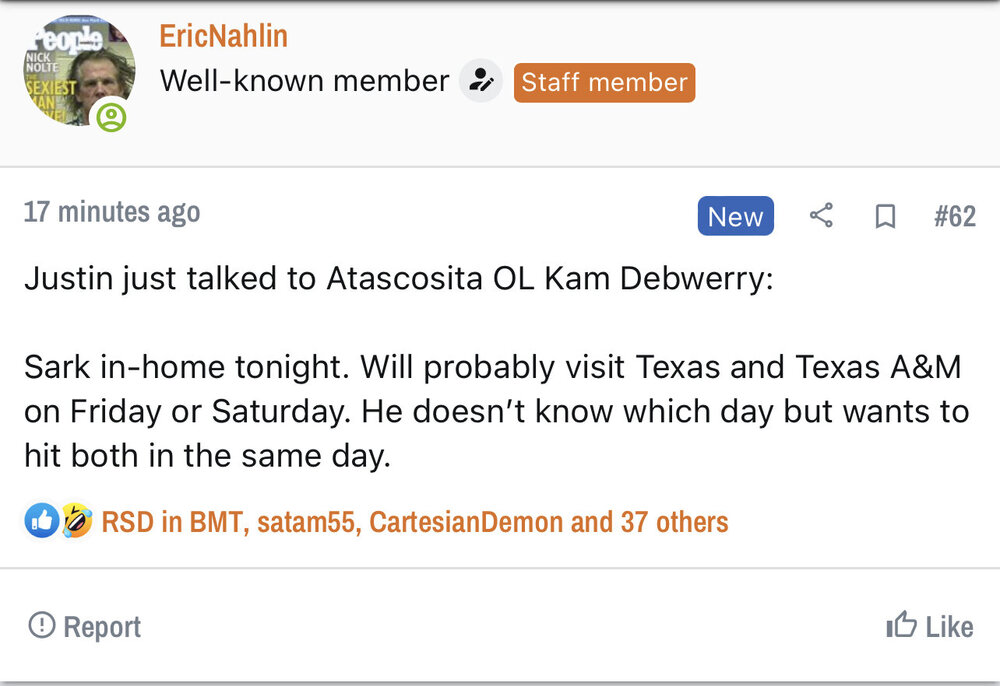Click the blue New badge
The width and height of the screenshot is (1000, 686).
[x=735, y=216]
